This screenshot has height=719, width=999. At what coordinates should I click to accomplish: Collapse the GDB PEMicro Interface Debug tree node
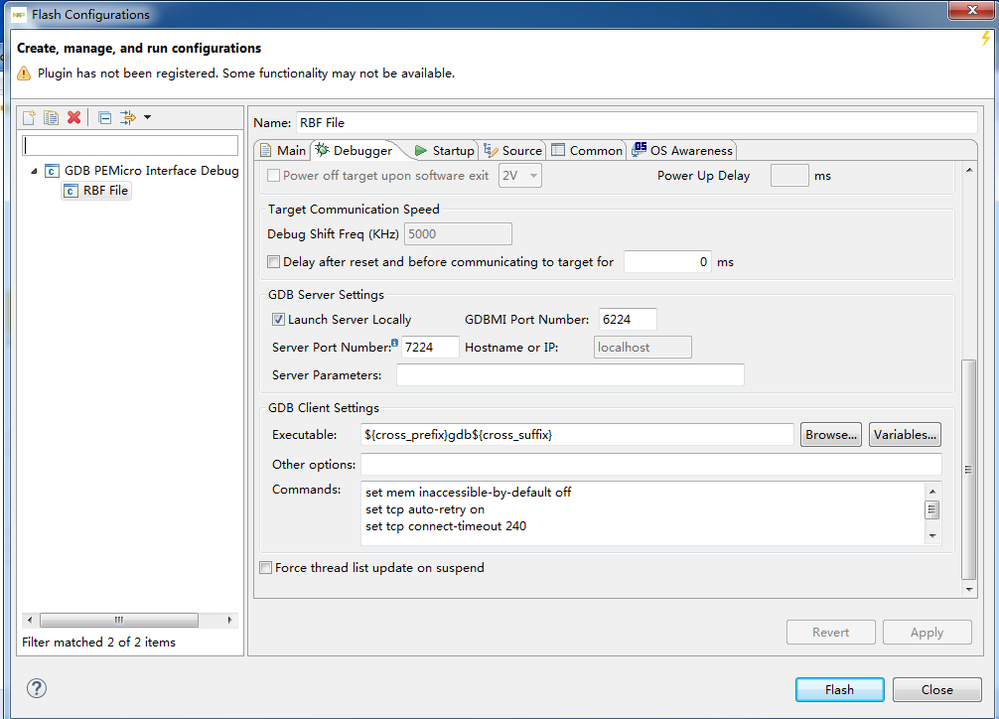point(34,171)
